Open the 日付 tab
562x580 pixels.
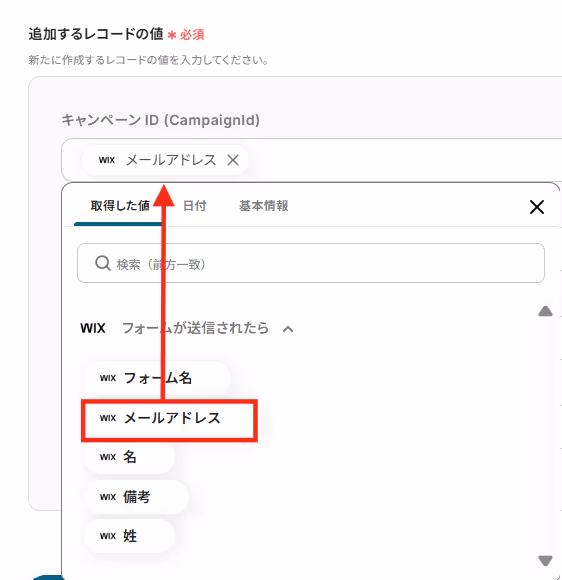click(x=195, y=206)
